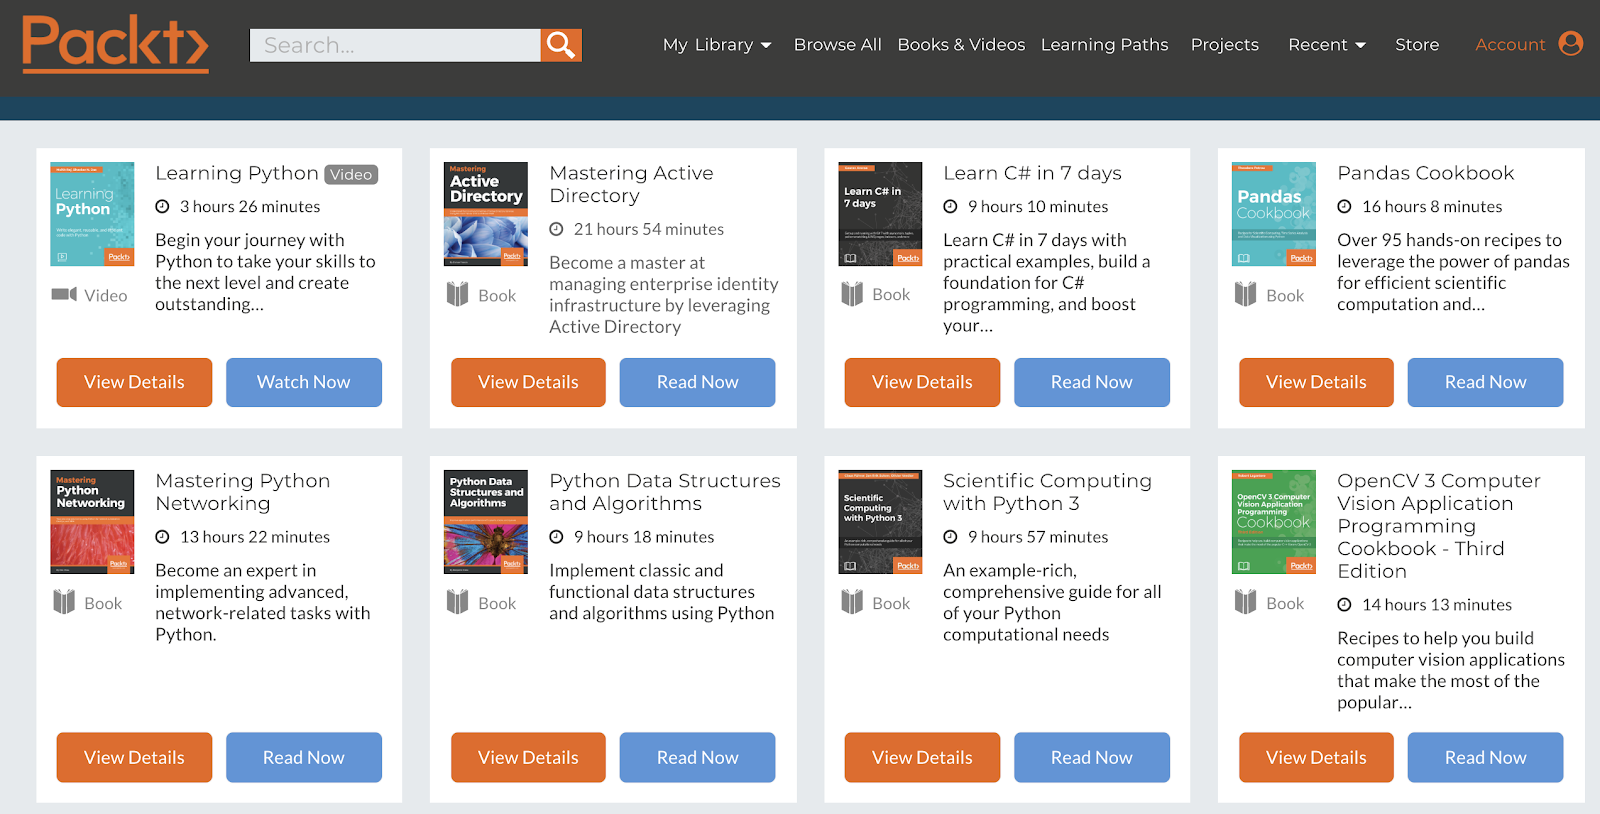Click the clock icon beside 9 hours 10 minutes
This screenshot has height=814, width=1600.
pos(950,207)
